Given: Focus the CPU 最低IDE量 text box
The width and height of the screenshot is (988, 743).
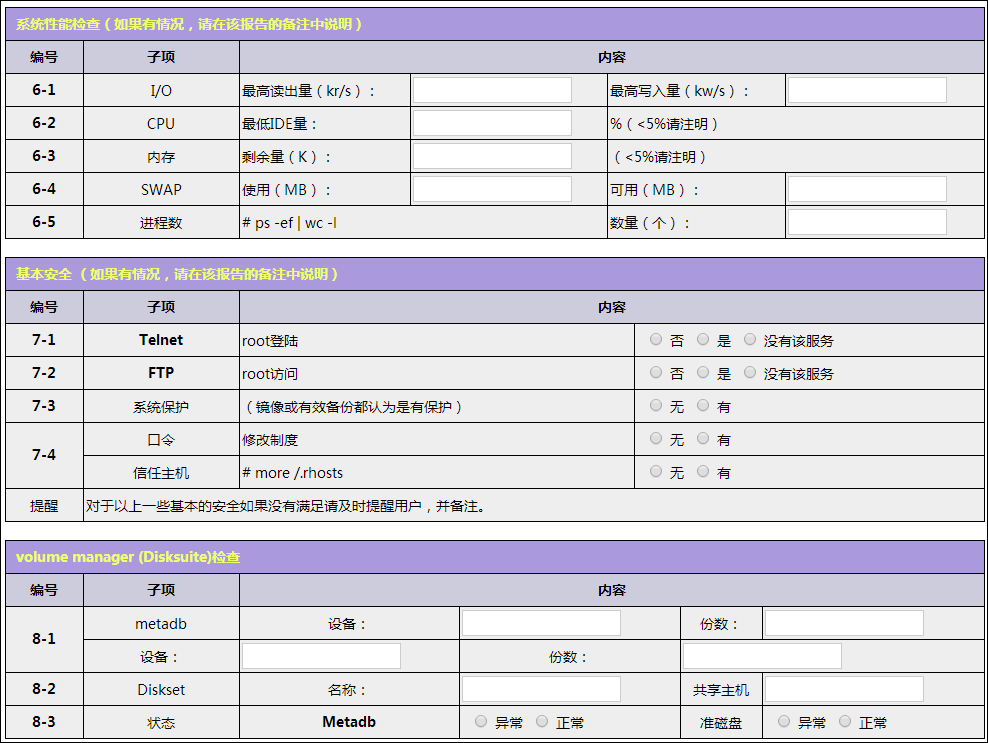Looking at the screenshot, I should click(x=492, y=123).
